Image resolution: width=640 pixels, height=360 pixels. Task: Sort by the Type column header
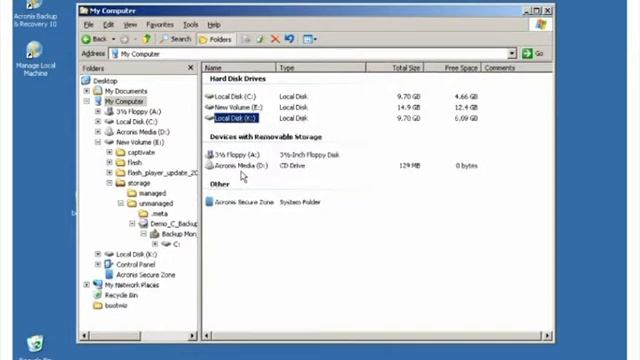tap(321, 68)
